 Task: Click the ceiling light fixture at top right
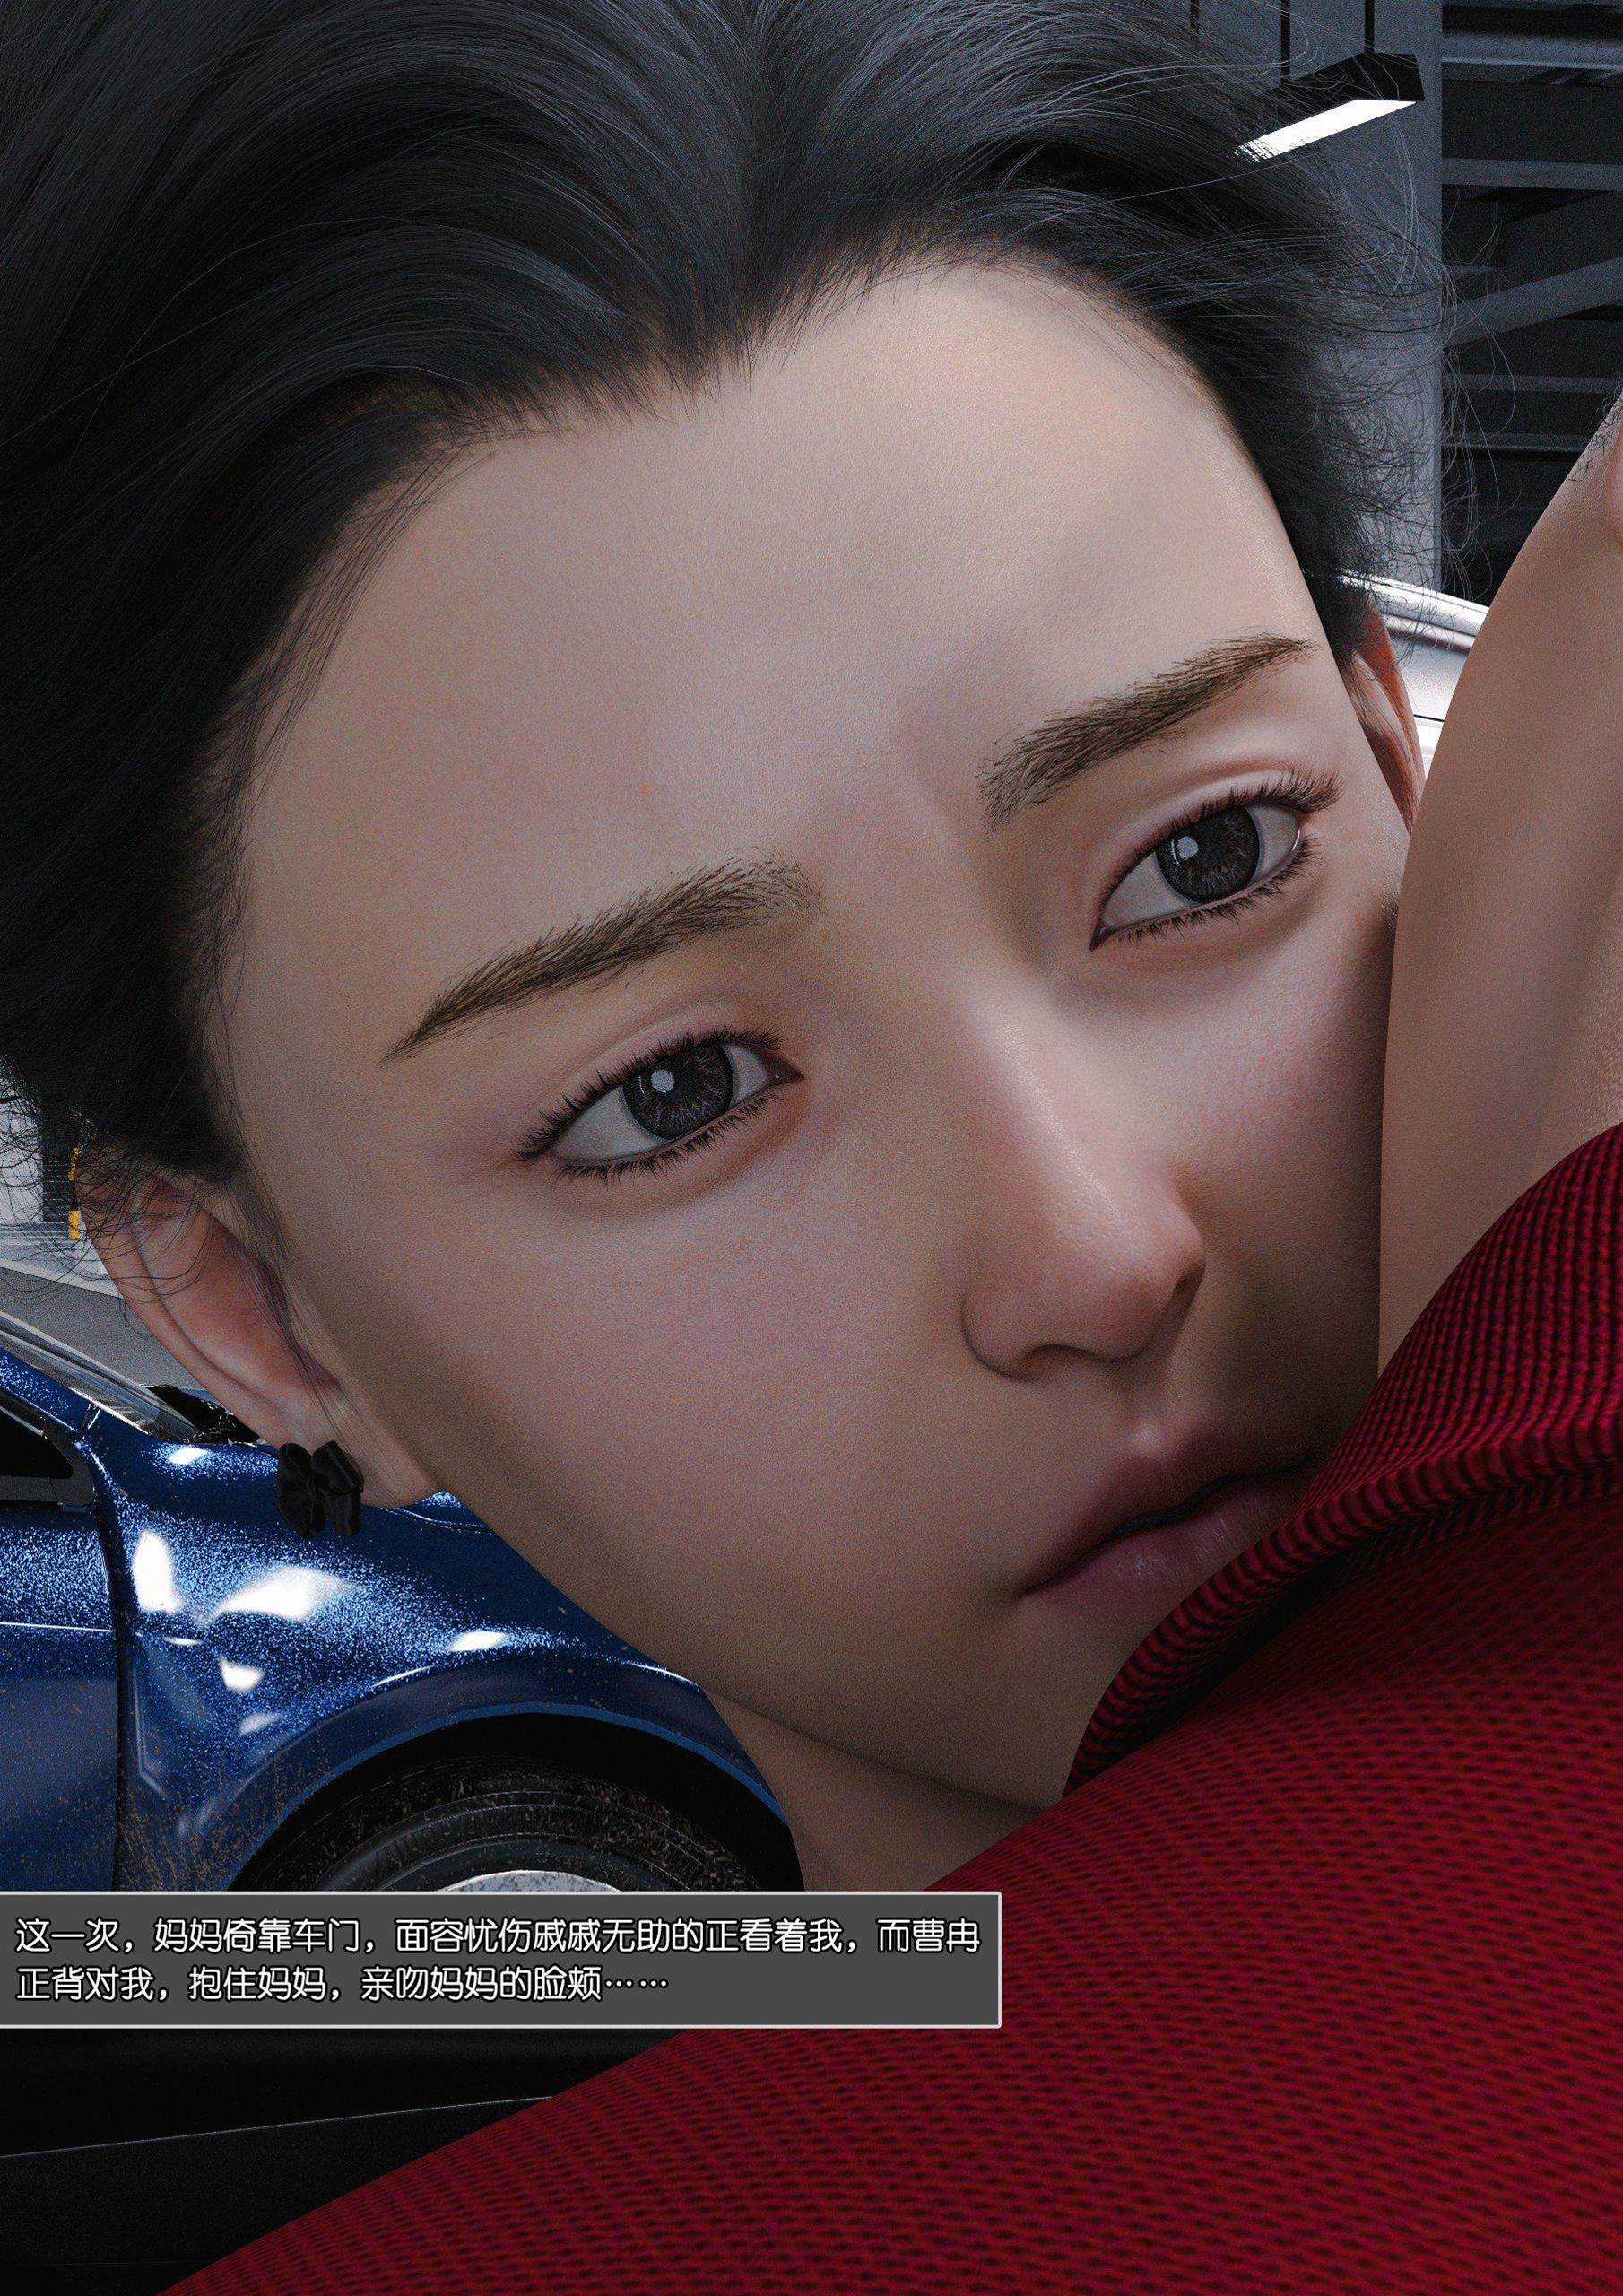[x=1330, y=110]
